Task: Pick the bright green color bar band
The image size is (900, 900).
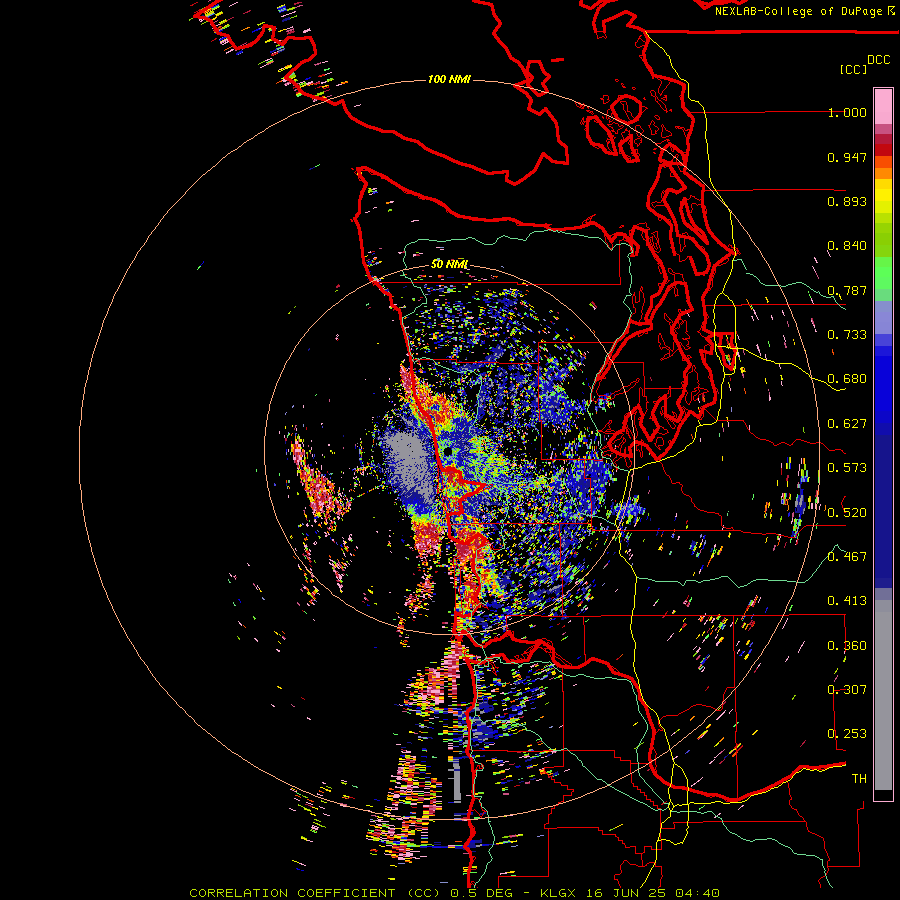Action: click(883, 273)
